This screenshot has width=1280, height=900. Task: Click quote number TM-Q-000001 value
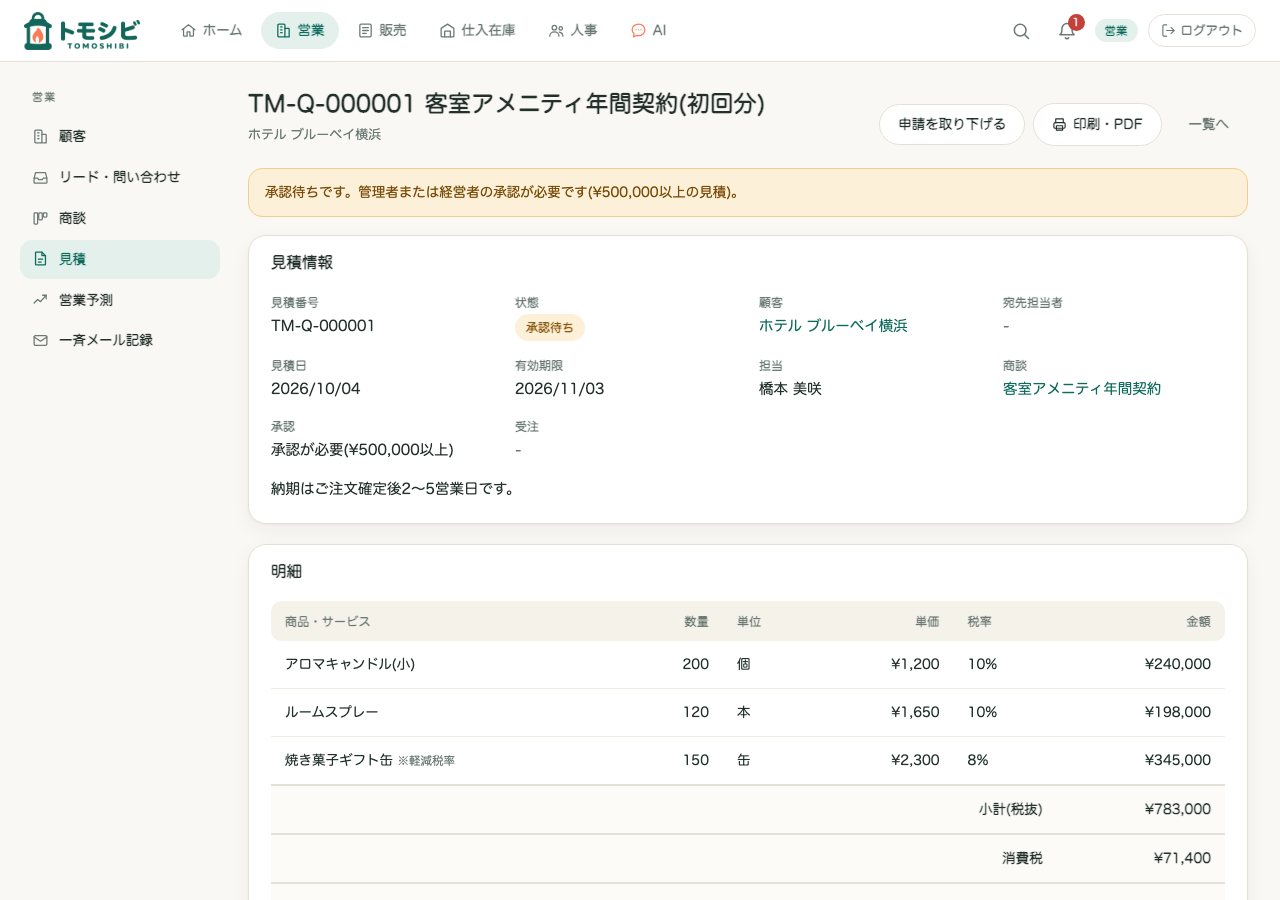pyautogui.click(x=323, y=326)
